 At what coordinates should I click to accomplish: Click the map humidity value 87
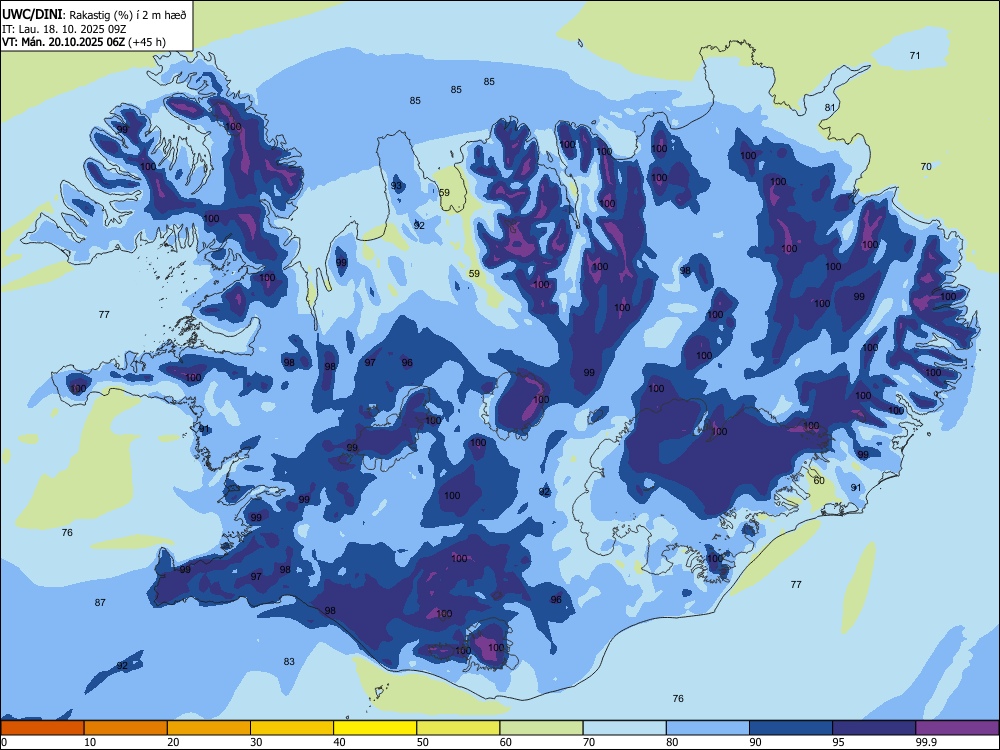pos(100,602)
